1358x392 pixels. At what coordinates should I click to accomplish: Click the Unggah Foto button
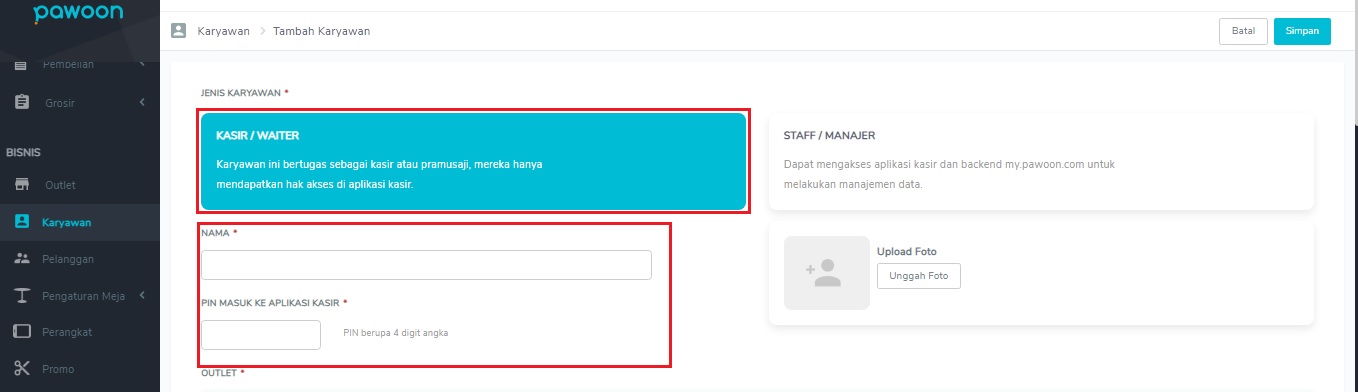918,276
